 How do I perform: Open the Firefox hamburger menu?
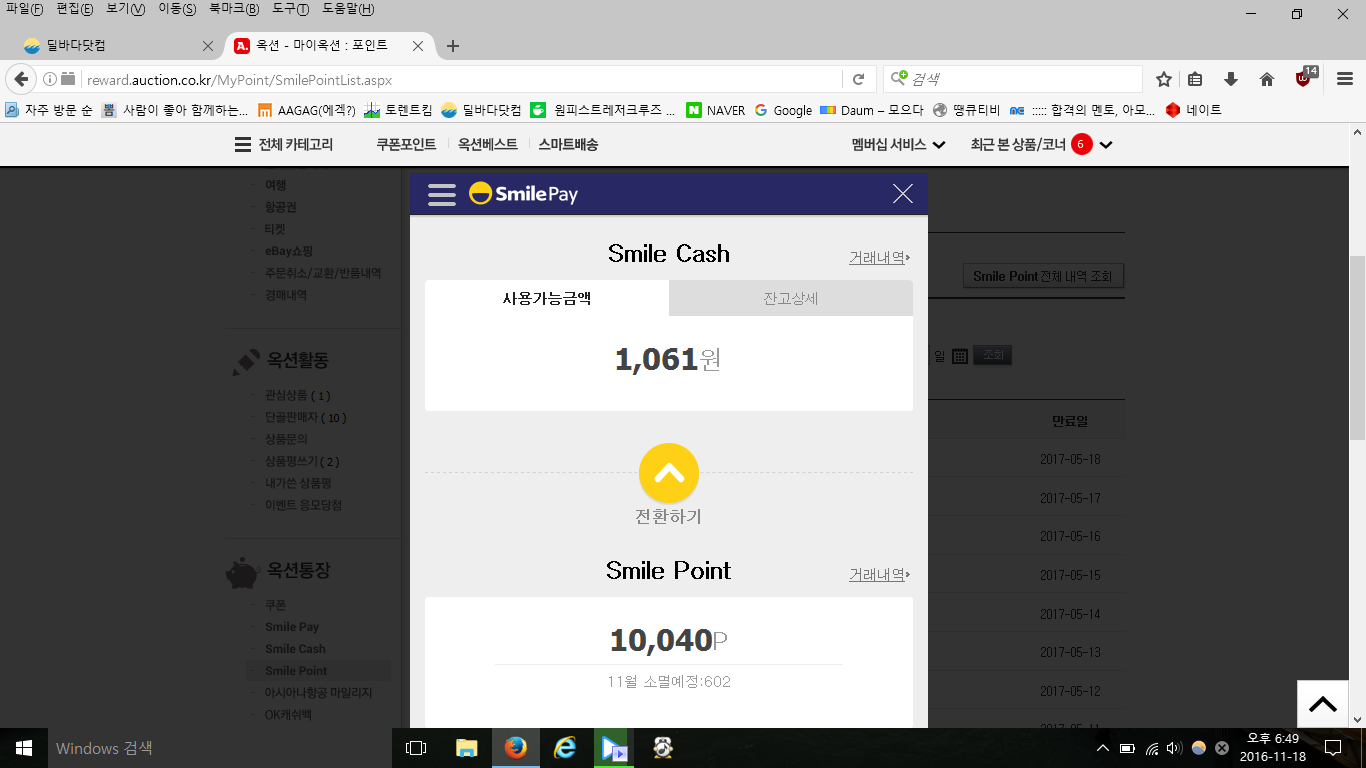click(1344, 79)
